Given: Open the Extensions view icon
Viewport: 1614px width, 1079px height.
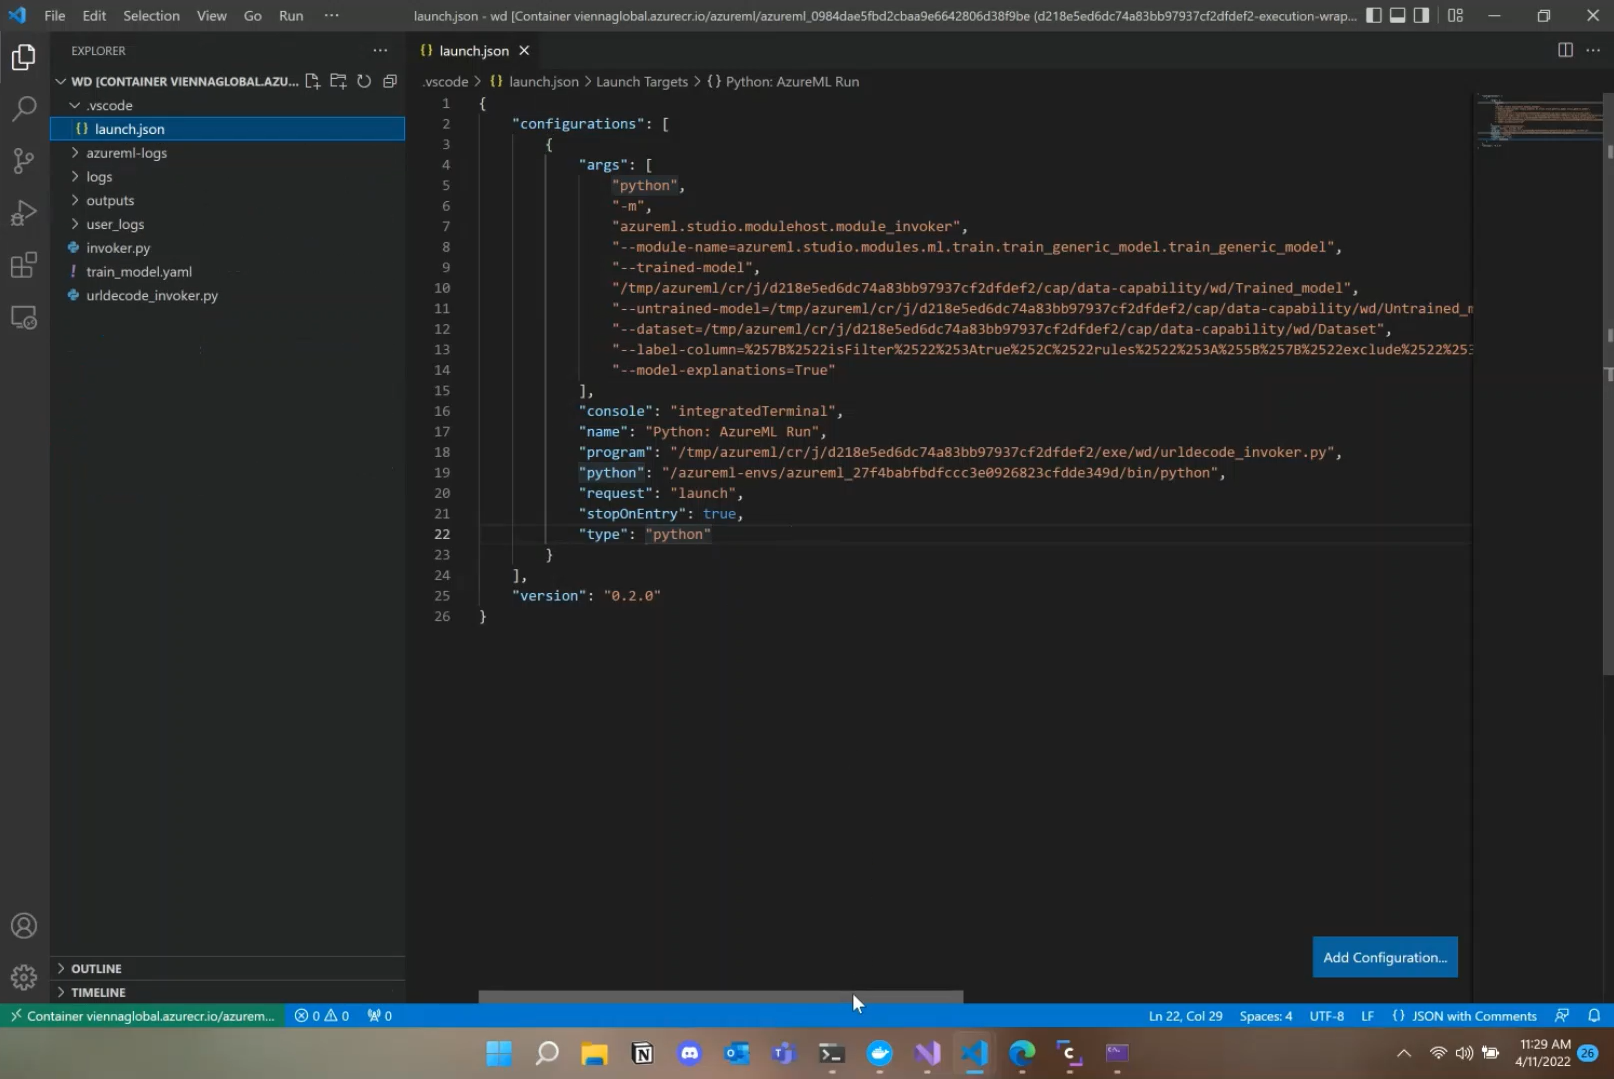Looking at the screenshot, I should click(24, 265).
